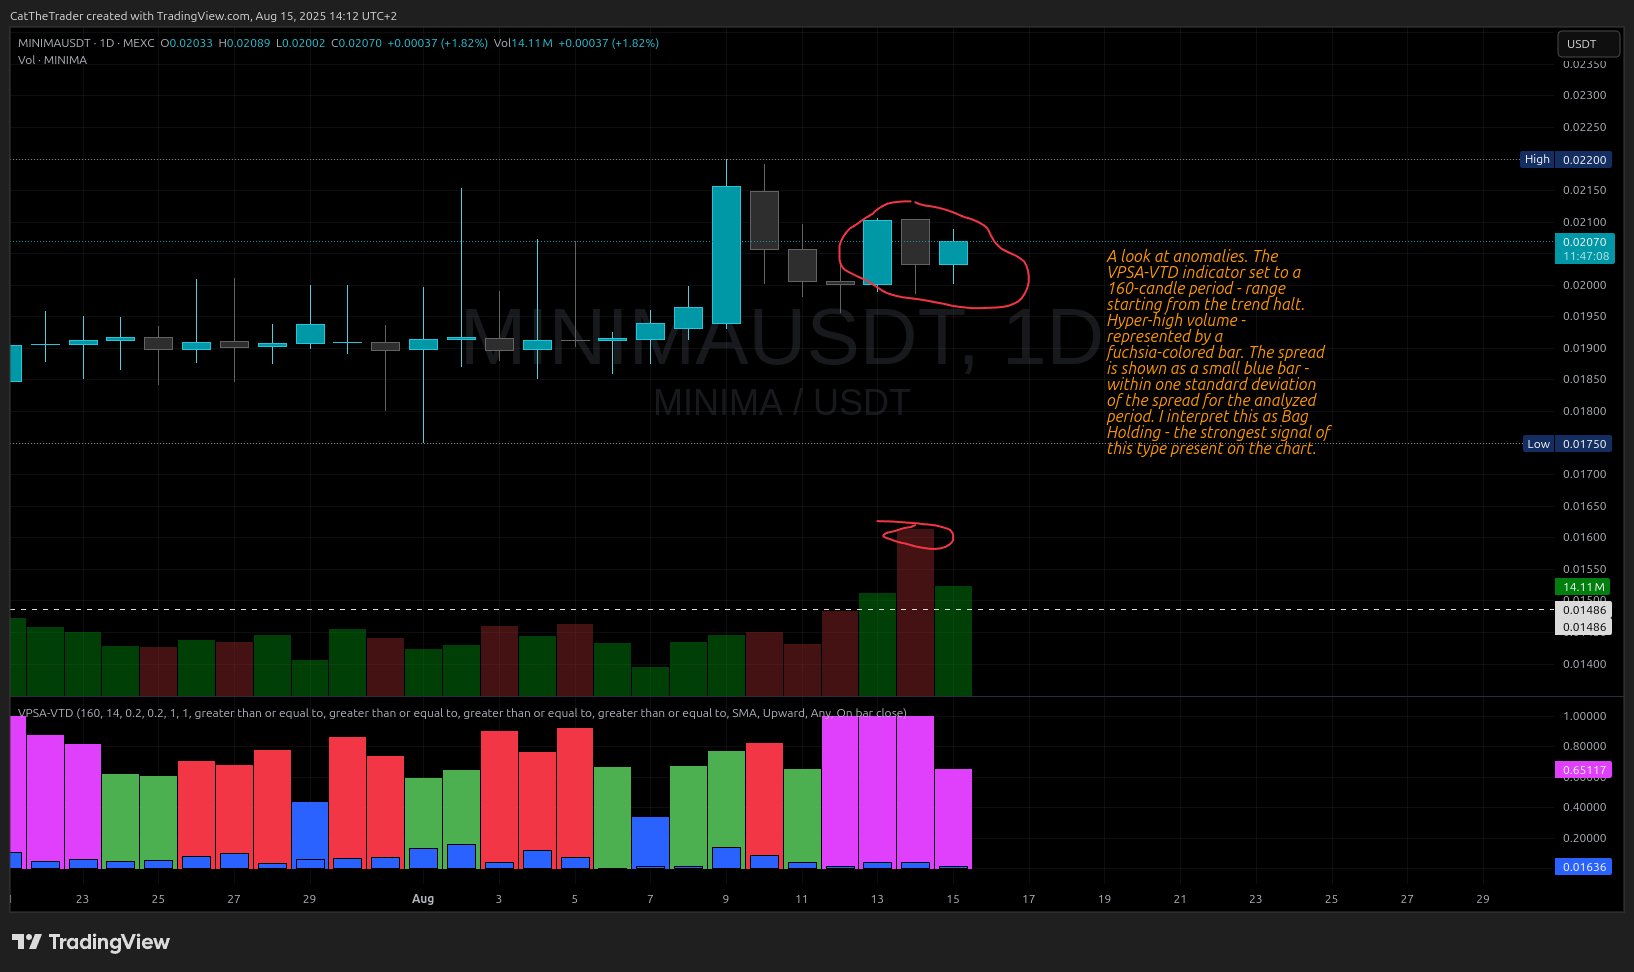This screenshot has height=972, width=1634.
Task: Select the MINIMAUSDT · 1D · MEXC legend title
Action: click(86, 43)
